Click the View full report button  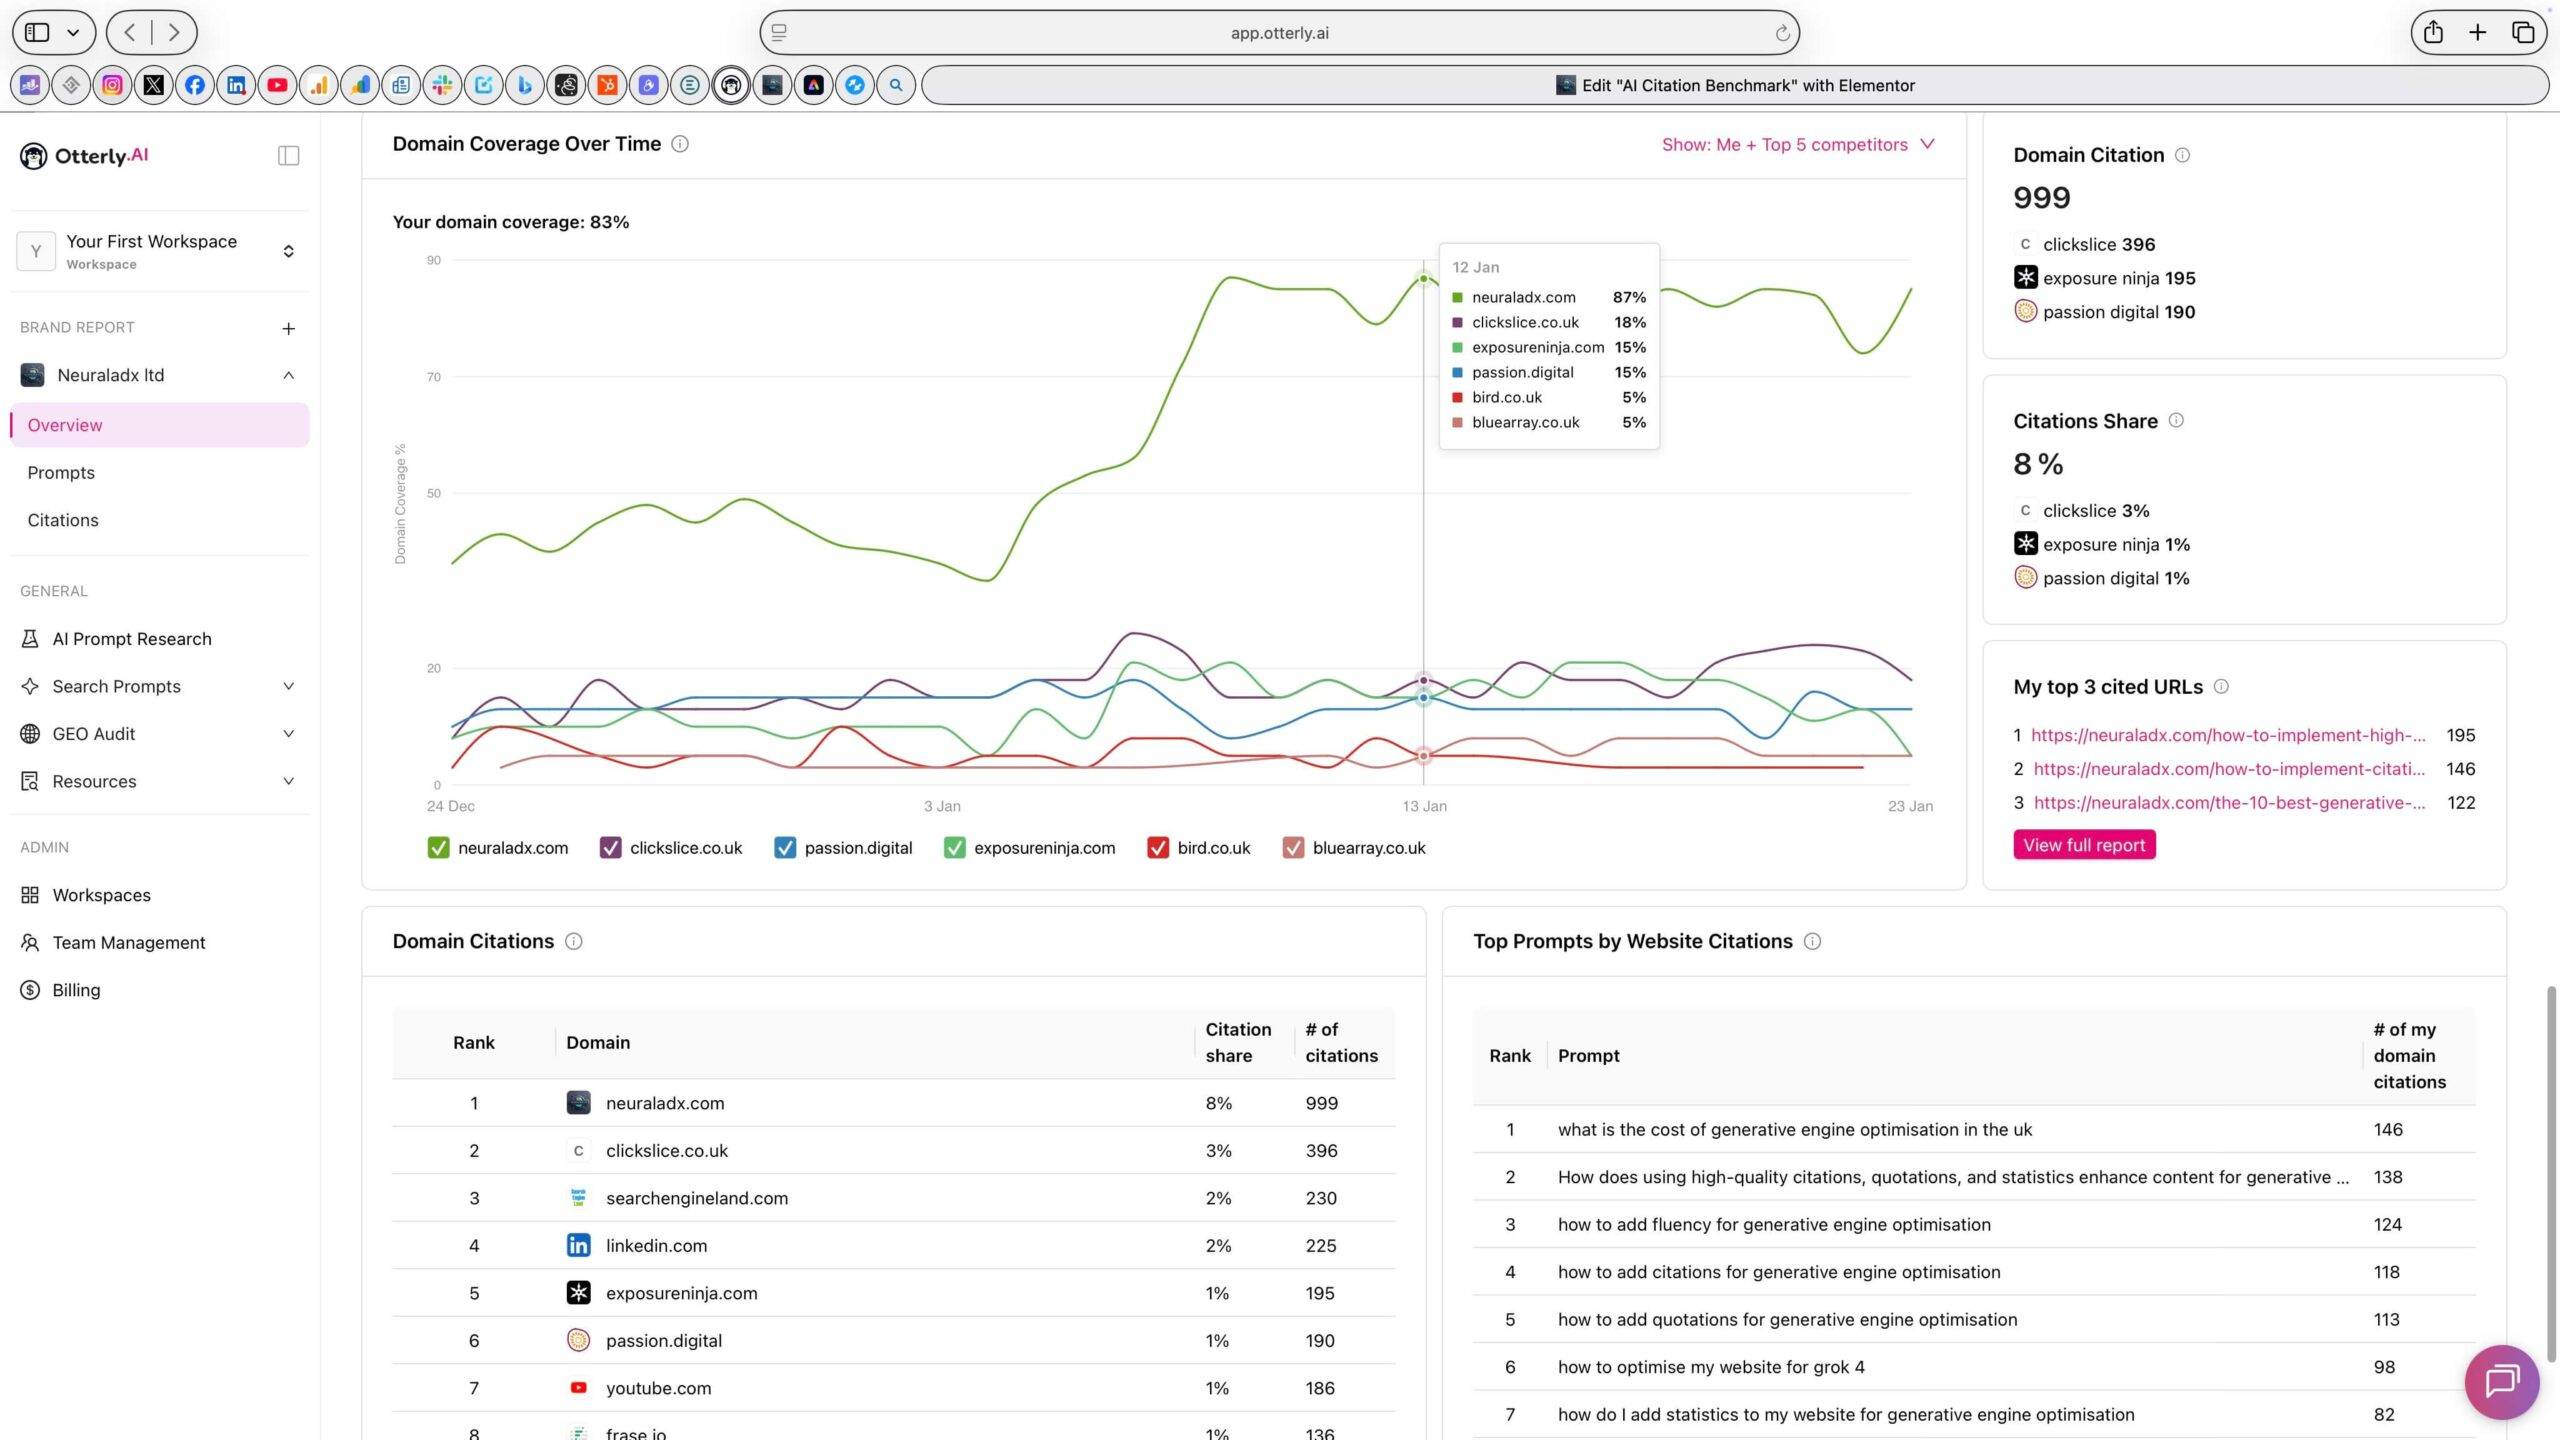coord(2083,844)
